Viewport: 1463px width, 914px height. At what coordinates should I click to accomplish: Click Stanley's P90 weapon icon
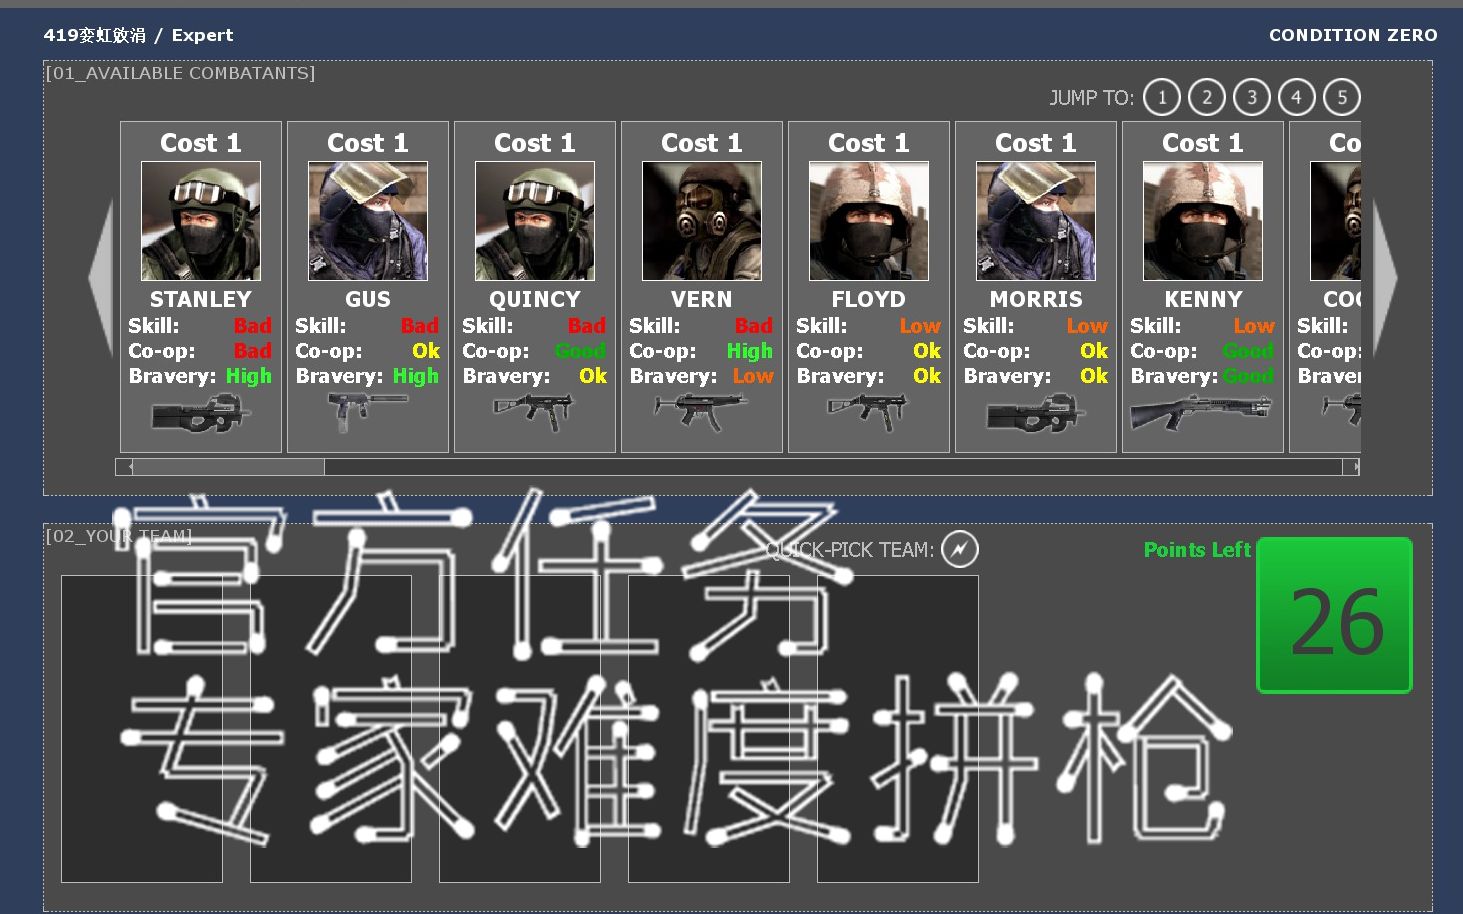point(201,412)
